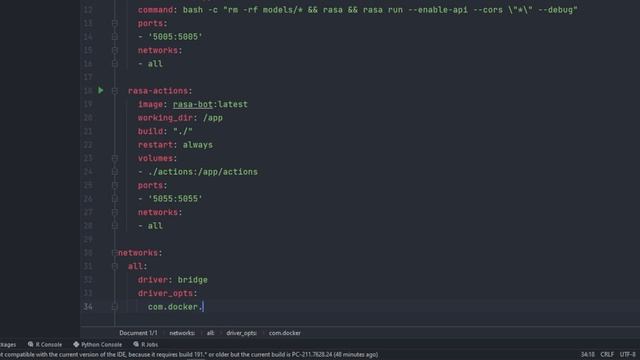Jump to networks: breadcrumb
The height and width of the screenshot is (360, 640).
(182, 333)
